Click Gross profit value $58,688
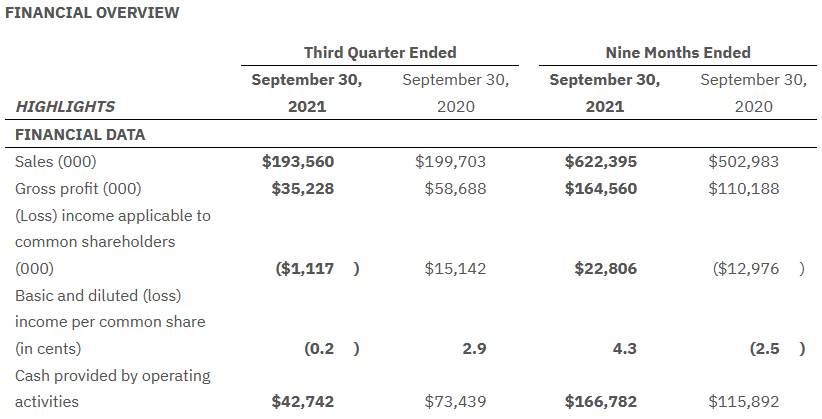822x419 pixels. coord(455,188)
